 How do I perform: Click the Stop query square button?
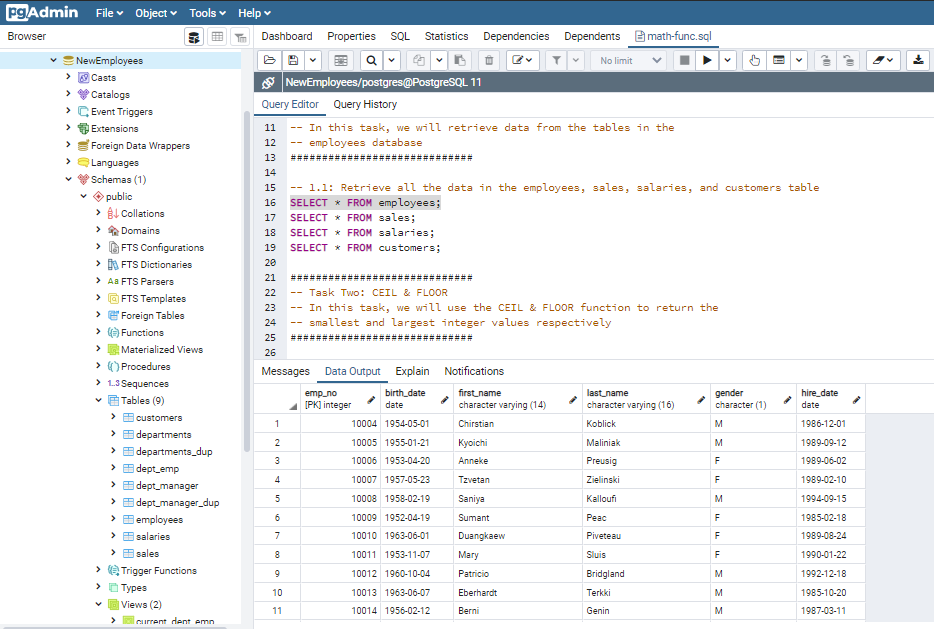[684, 60]
